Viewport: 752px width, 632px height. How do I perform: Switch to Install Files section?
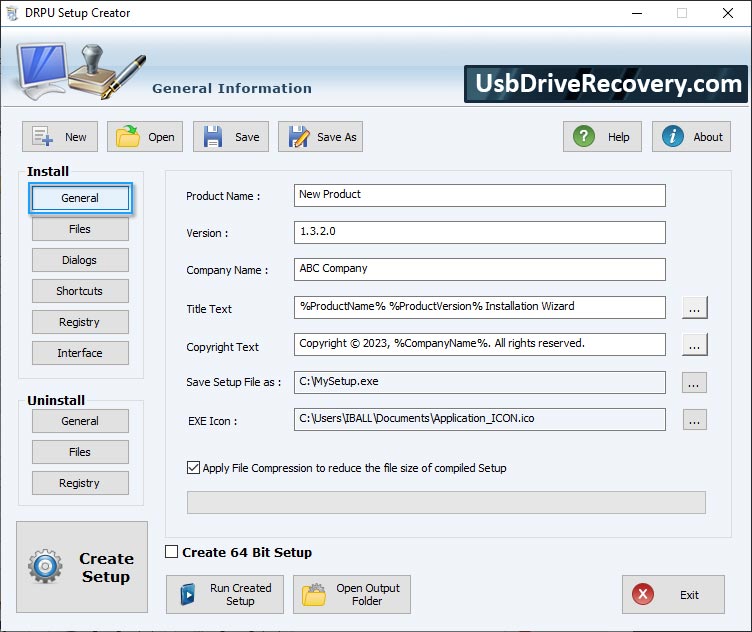(80, 229)
